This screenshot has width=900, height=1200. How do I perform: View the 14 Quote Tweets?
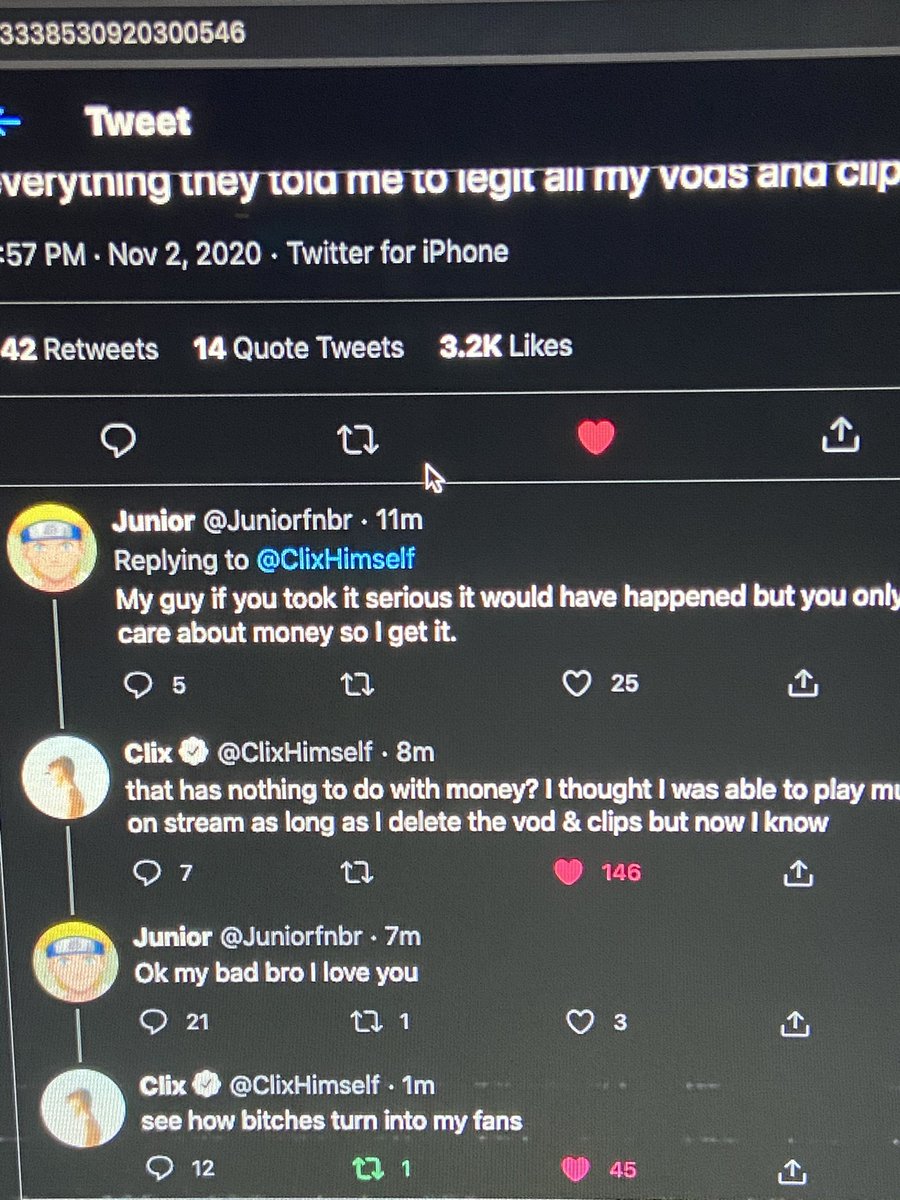point(299,348)
